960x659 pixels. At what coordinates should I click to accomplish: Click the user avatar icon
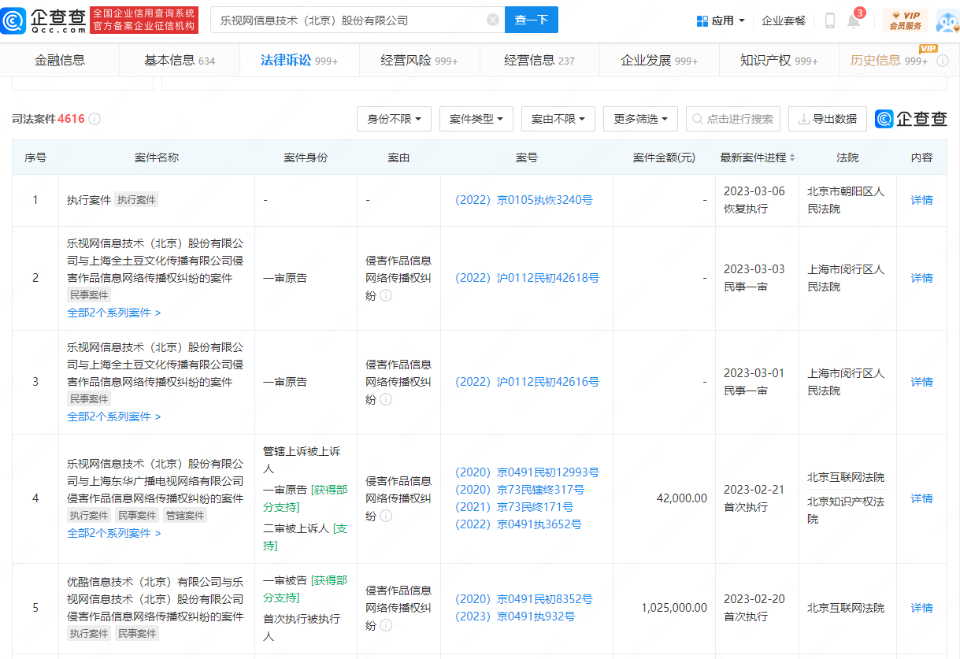[948, 21]
